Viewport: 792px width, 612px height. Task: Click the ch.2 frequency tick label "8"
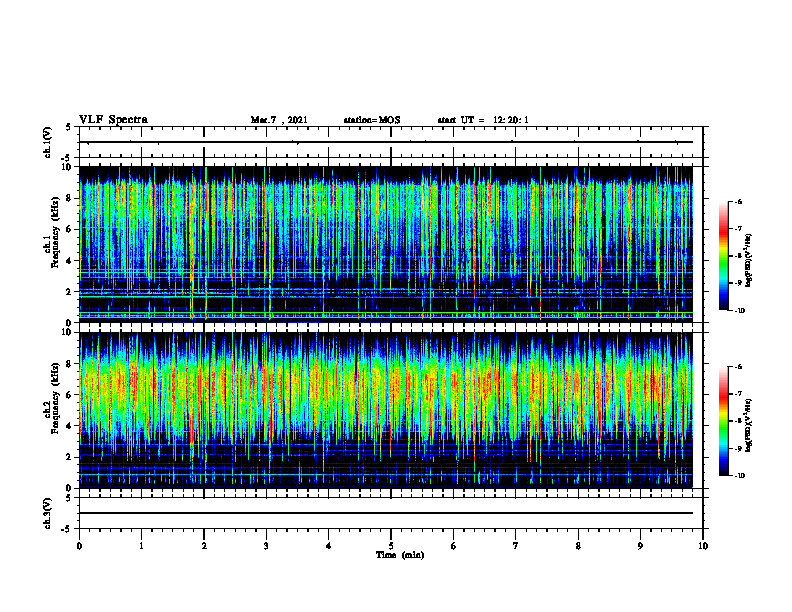pos(69,364)
